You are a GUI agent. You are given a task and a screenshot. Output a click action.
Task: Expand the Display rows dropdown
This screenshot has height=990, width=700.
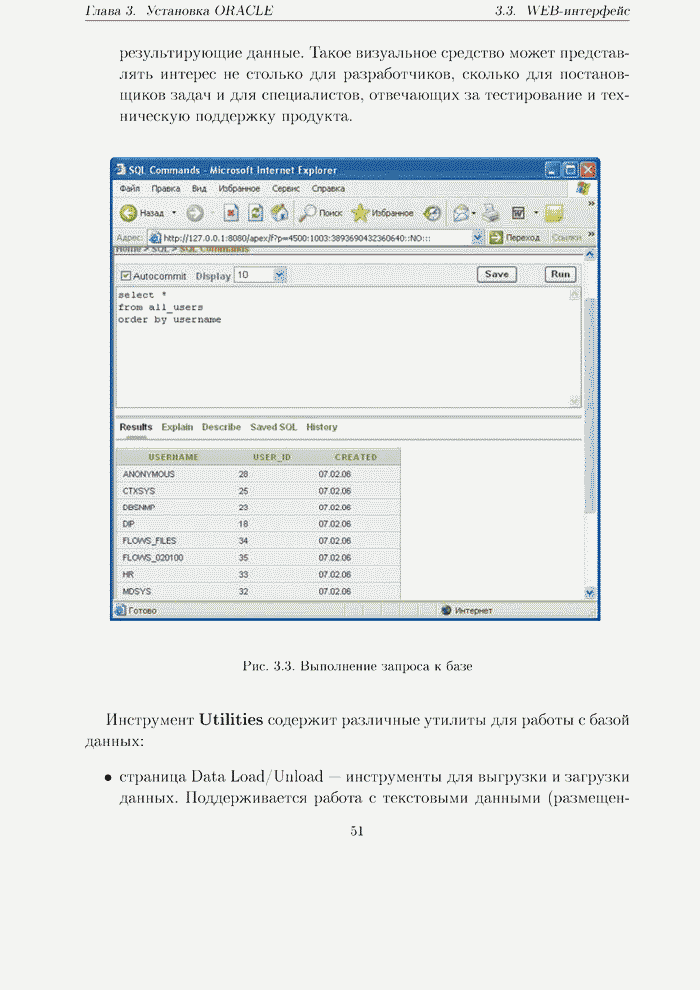[x=279, y=274]
